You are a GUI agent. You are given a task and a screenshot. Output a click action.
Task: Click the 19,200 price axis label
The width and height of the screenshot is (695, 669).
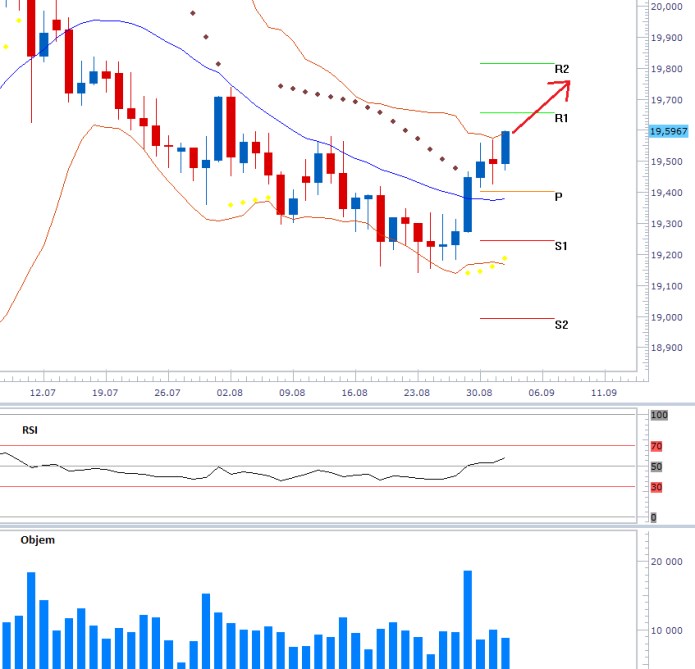(x=666, y=255)
